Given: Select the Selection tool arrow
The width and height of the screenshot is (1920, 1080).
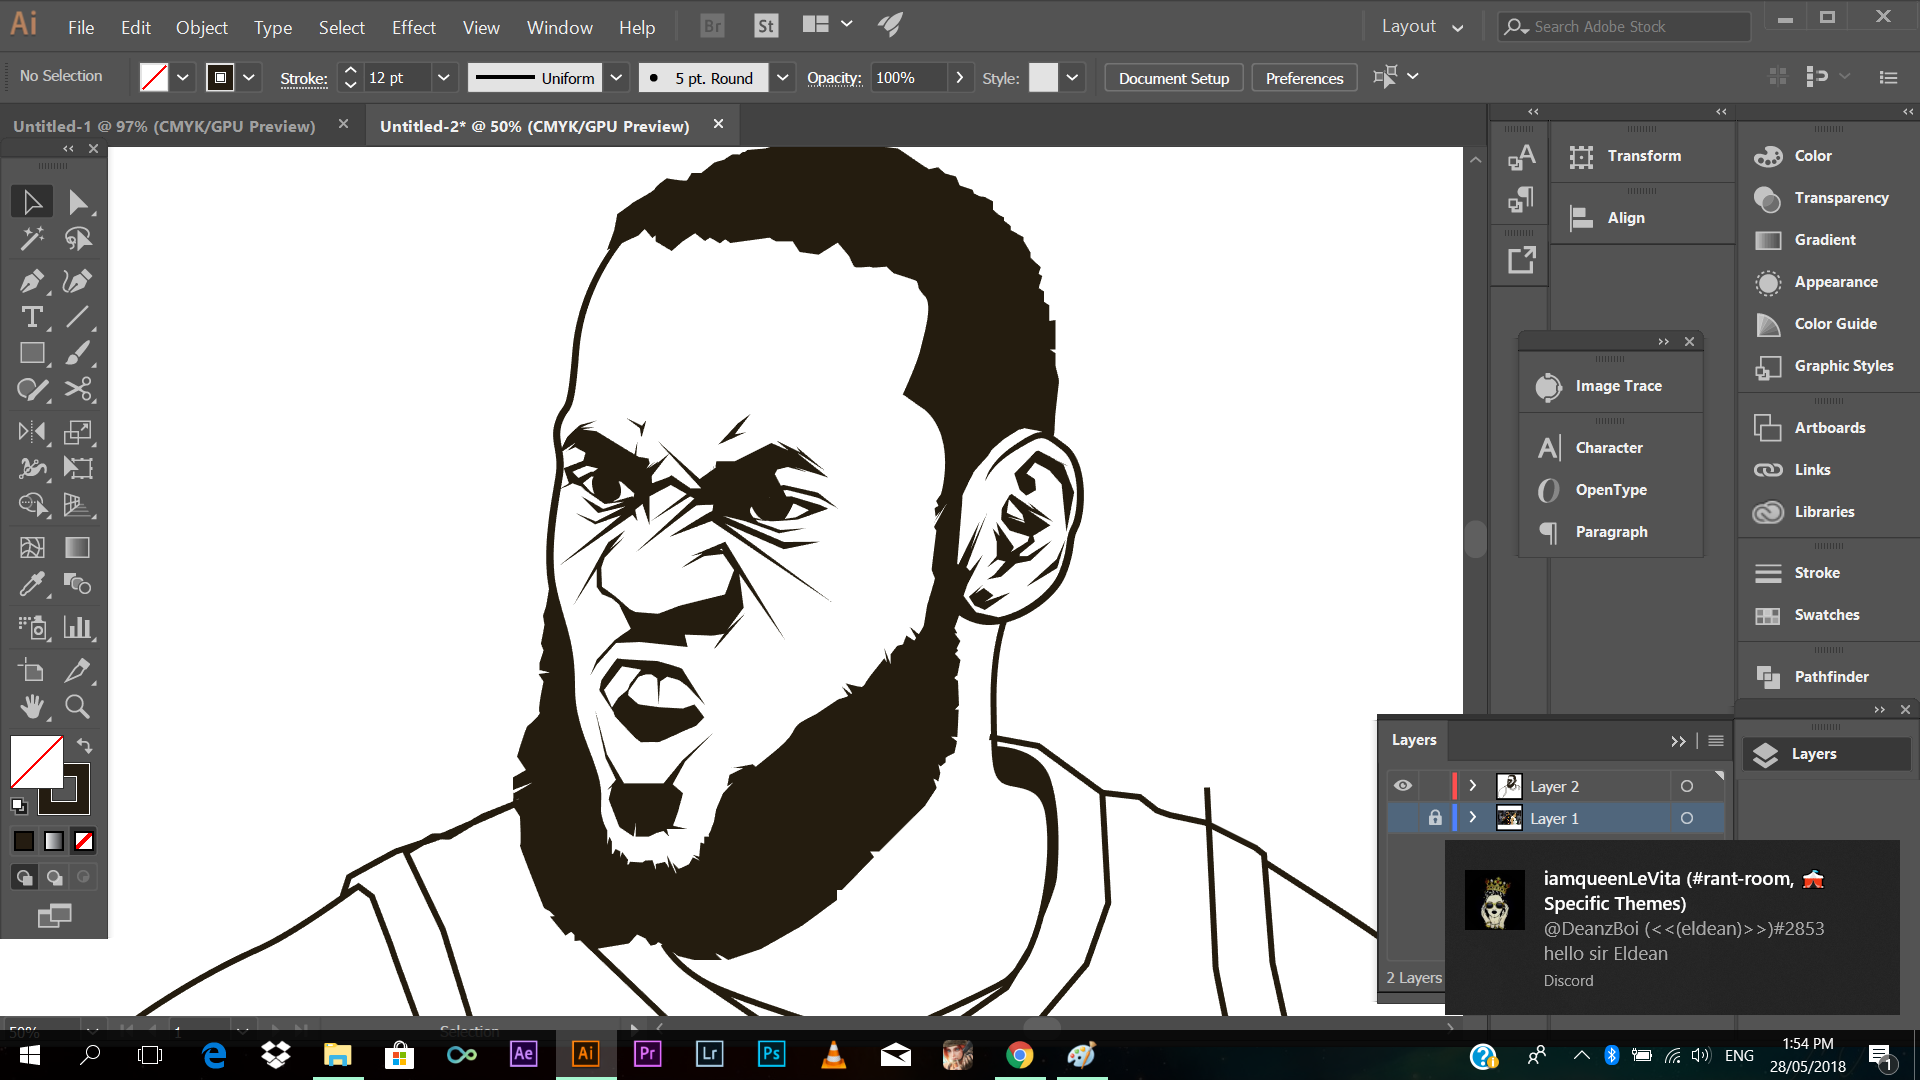Looking at the screenshot, I should coord(32,202).
